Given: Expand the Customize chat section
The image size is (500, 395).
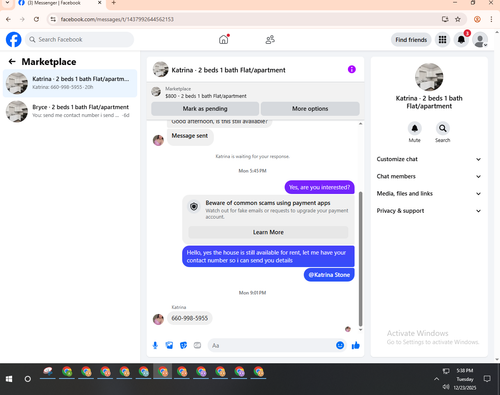Looking at the screenshot, I should [429, 159].
